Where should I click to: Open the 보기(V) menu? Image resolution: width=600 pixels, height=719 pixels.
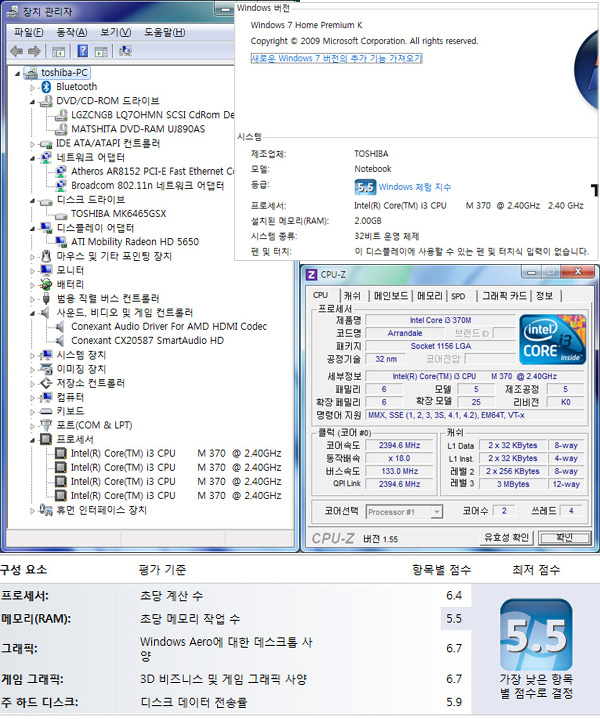[x=116, y=32]
